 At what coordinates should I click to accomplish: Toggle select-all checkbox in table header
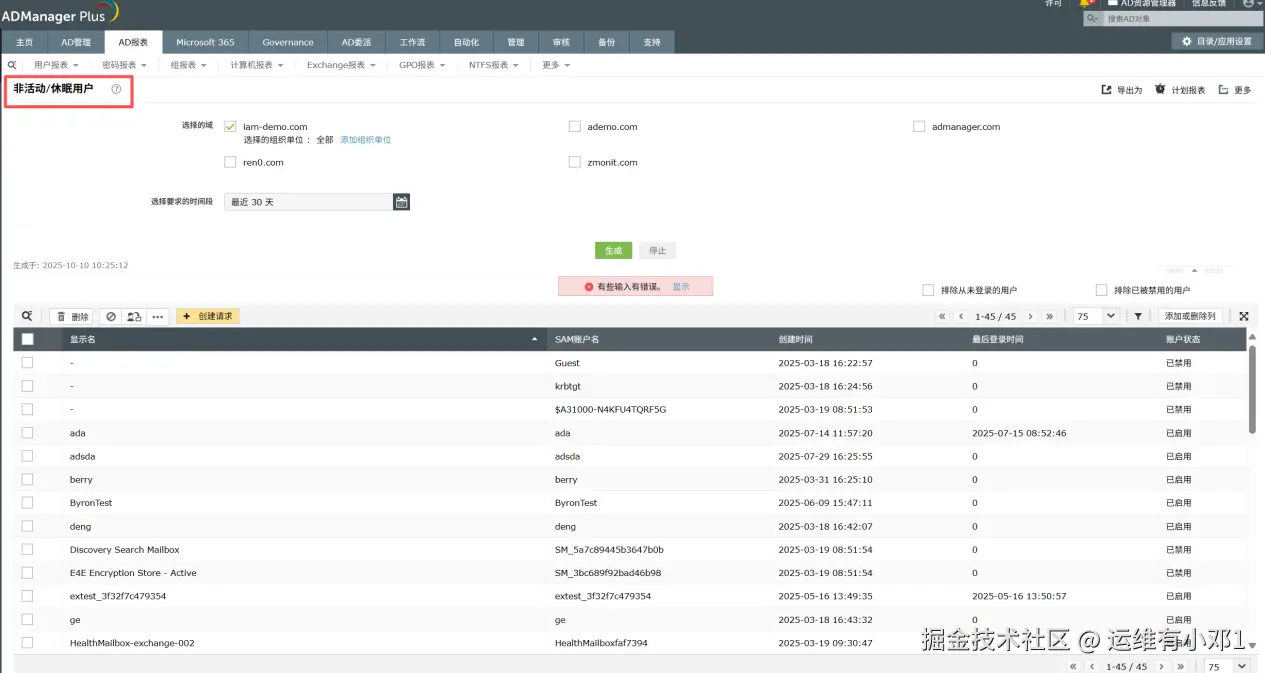pos(27,339)
